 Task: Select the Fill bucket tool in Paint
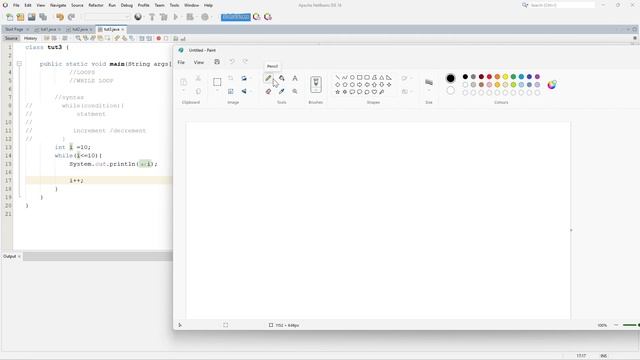(282, 78)
